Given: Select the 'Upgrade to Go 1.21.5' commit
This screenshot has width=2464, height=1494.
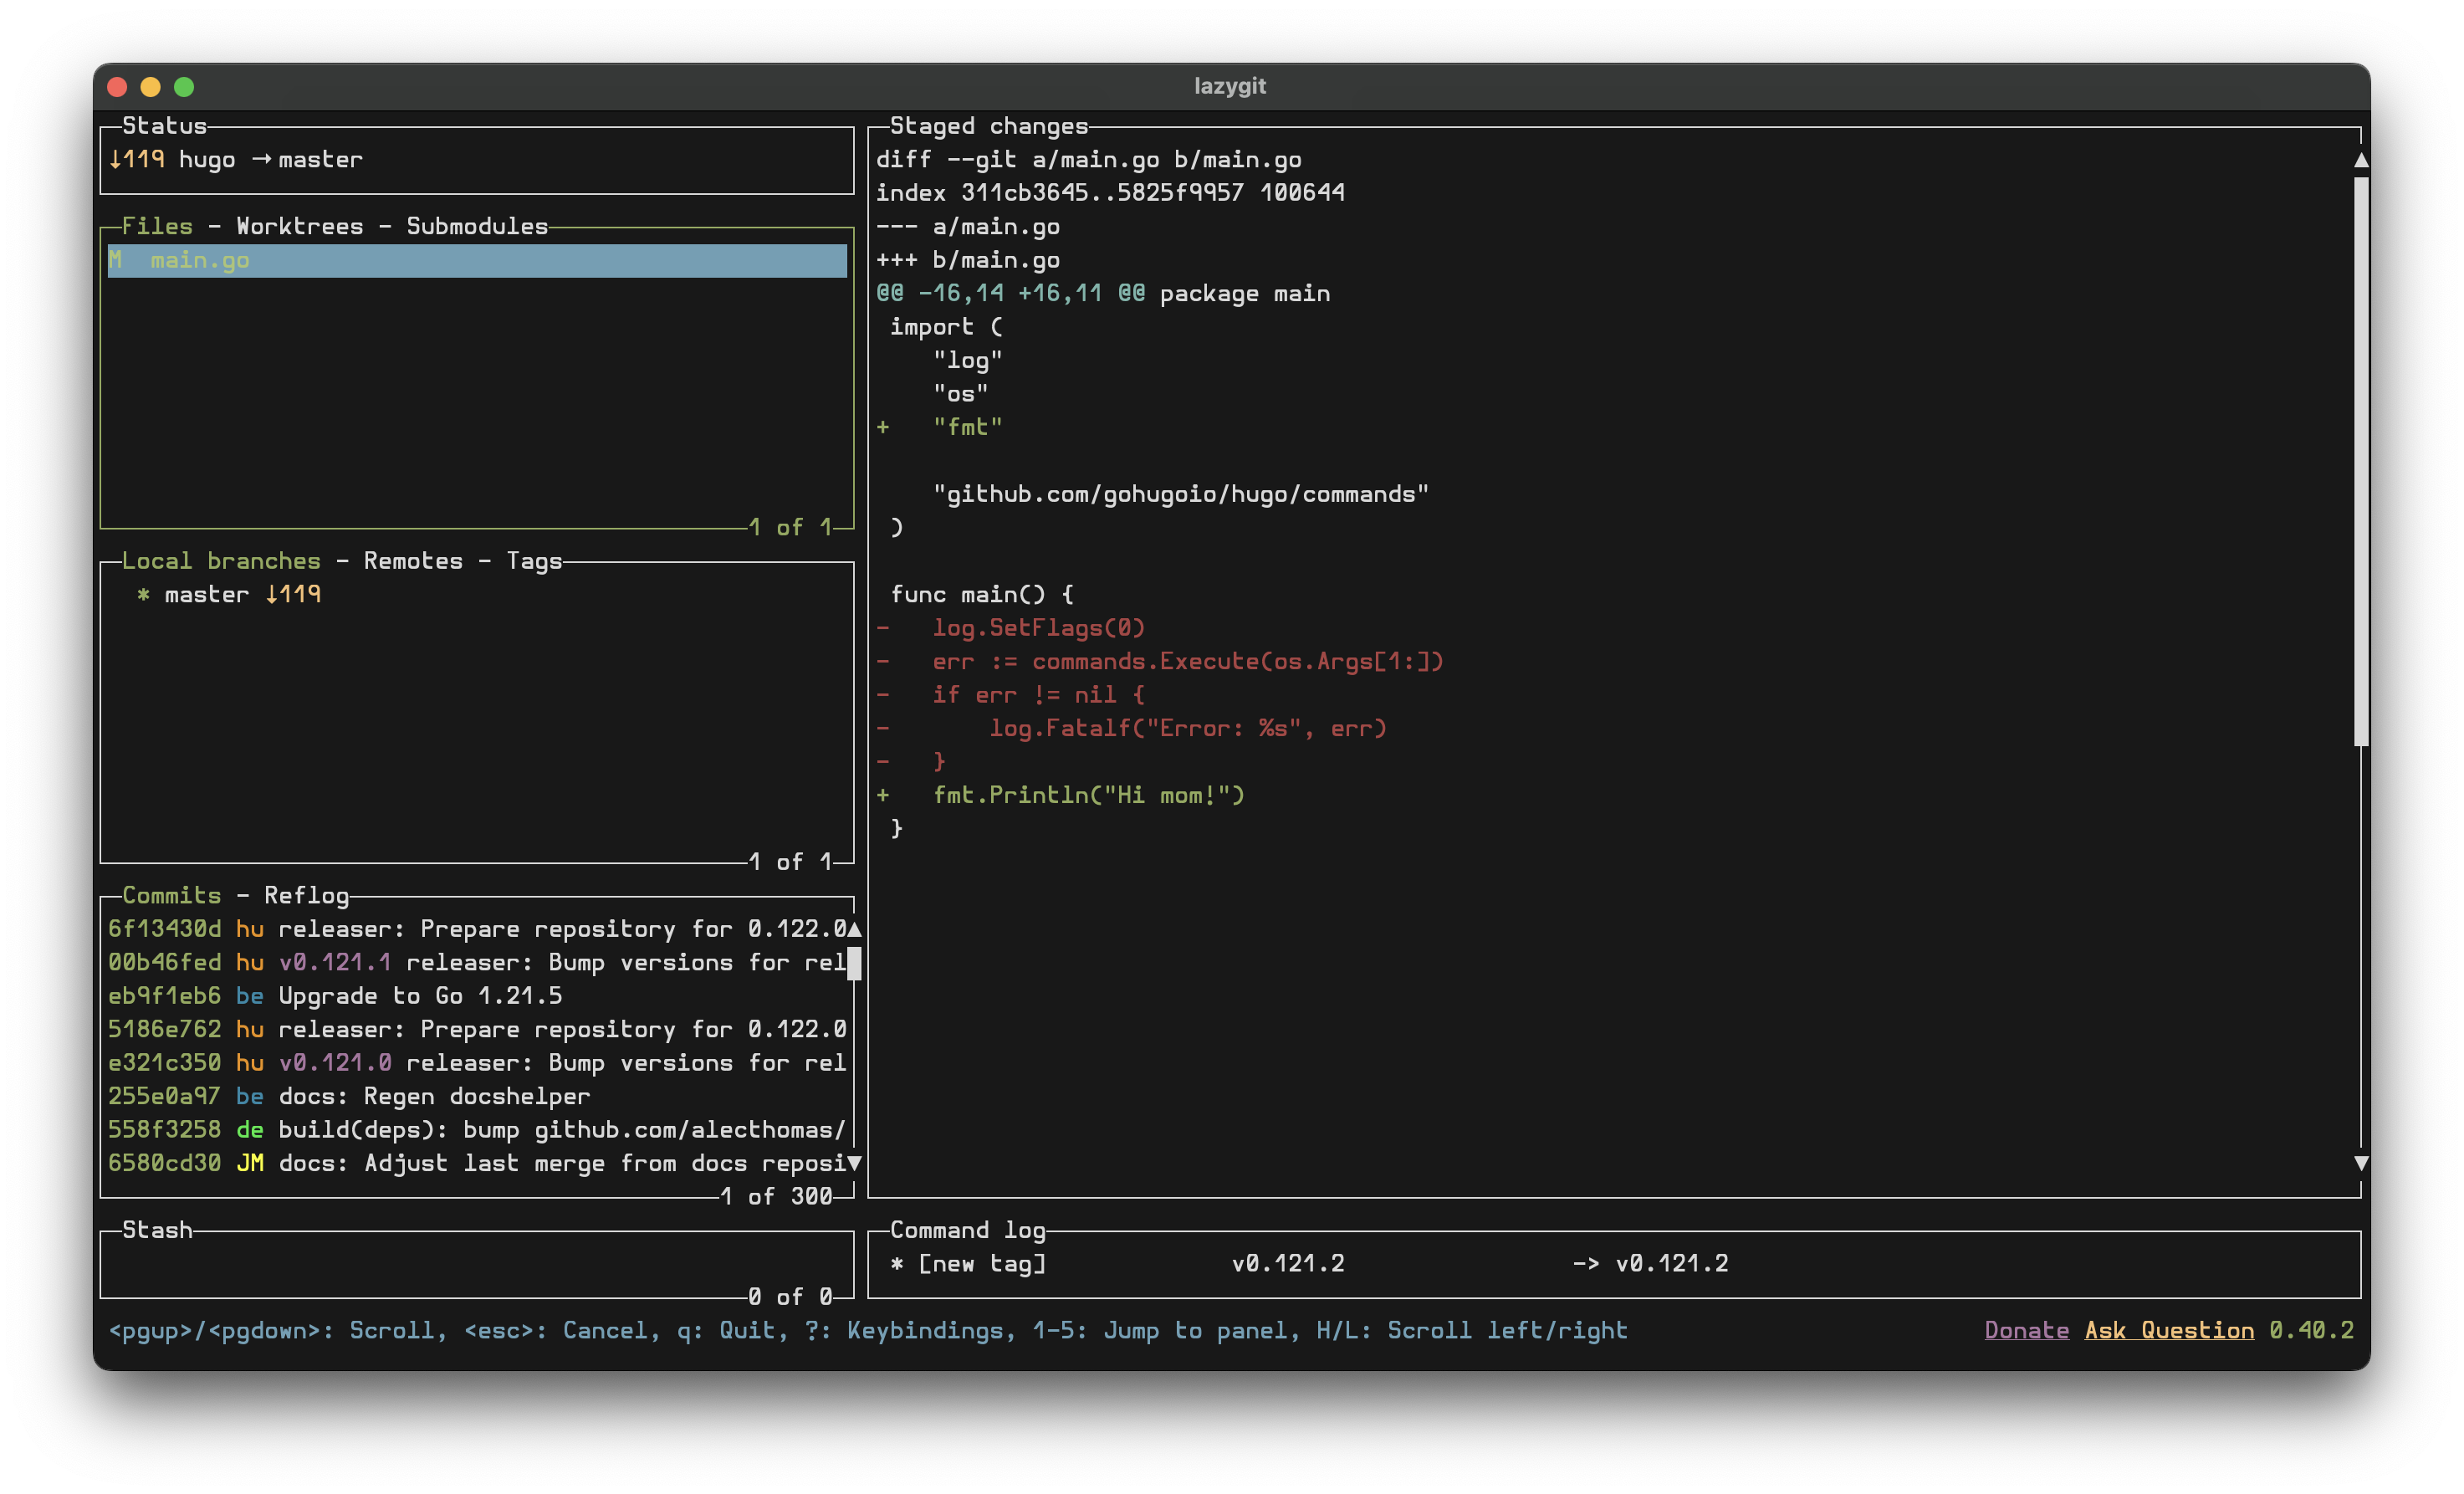Looking at the screenshot, I should [400, 995].
